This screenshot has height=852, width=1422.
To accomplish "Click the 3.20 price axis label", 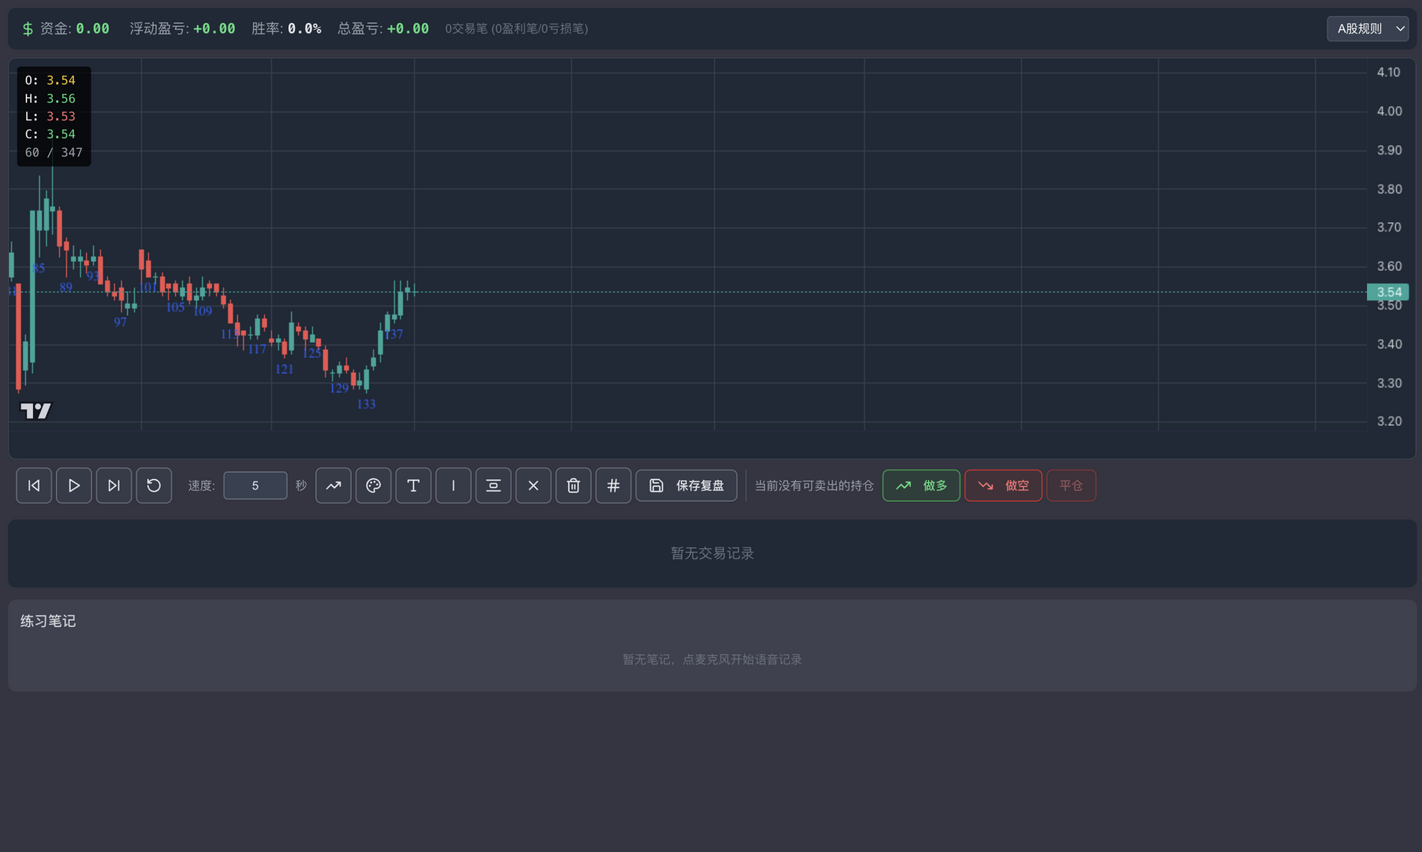I will [1389, 421].
